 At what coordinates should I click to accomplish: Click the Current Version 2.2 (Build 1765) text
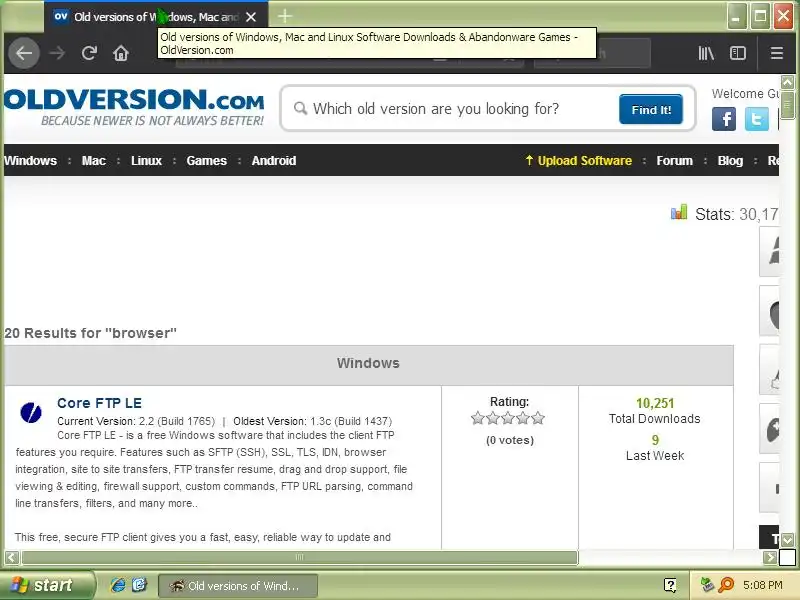(x=136, y=421)
